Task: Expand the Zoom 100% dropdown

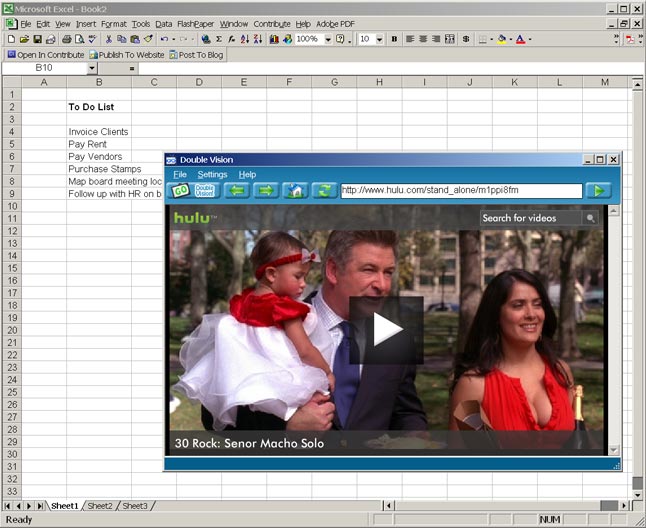Action: click(328, 39)
